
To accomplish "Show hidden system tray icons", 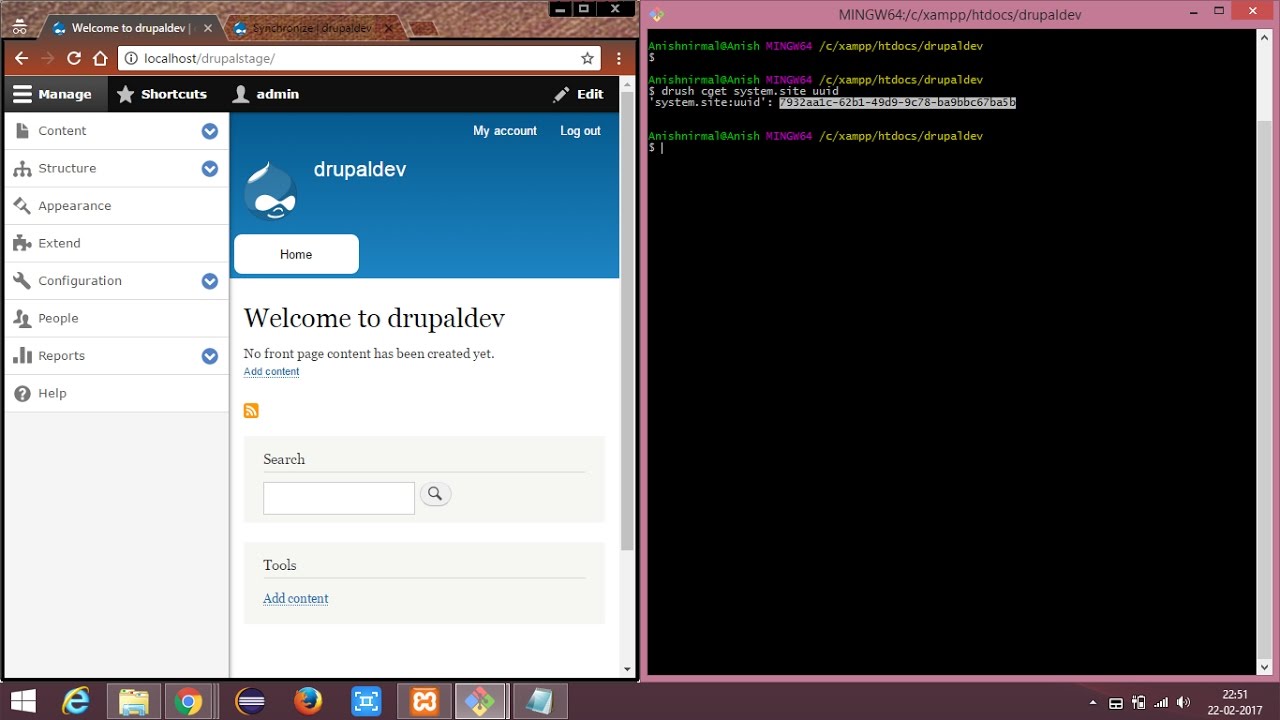I will coord(1092,702).
